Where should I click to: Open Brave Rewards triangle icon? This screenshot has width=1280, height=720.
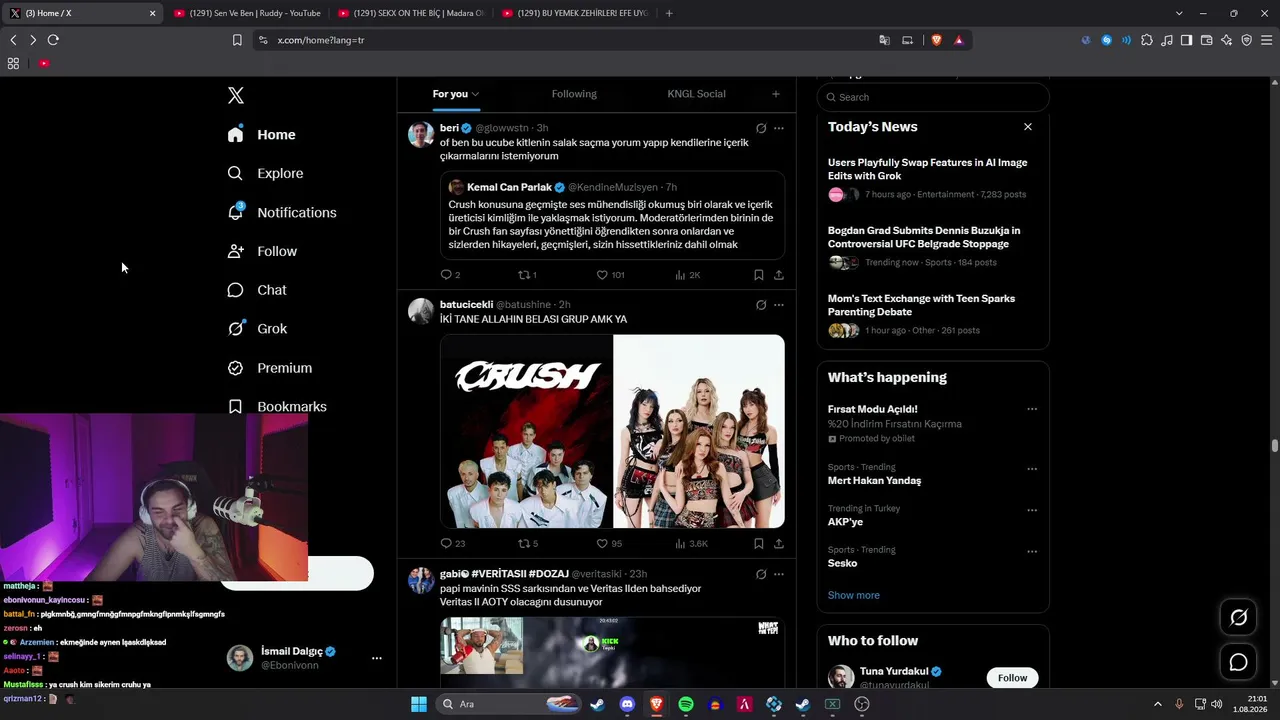[x=959, y=40]
